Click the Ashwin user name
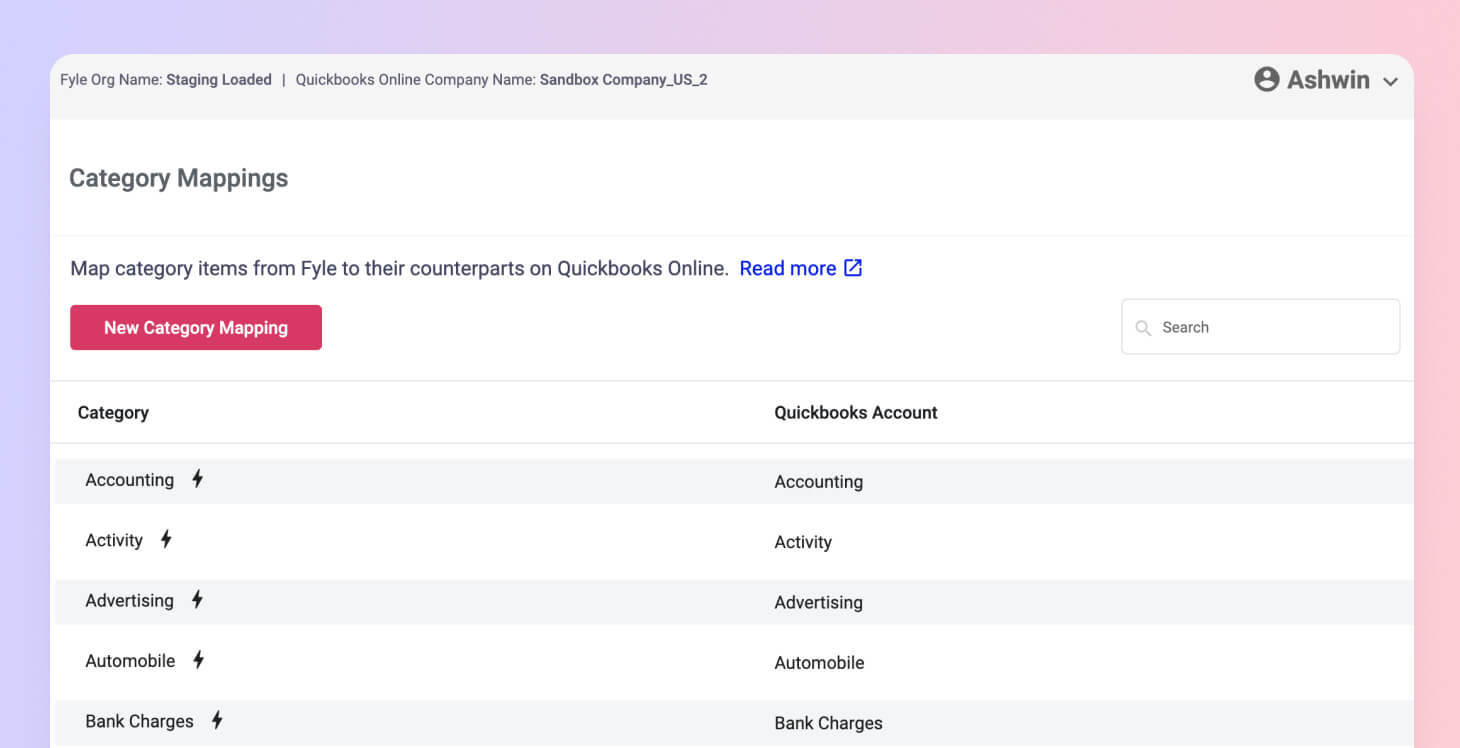 [1328, 80]
